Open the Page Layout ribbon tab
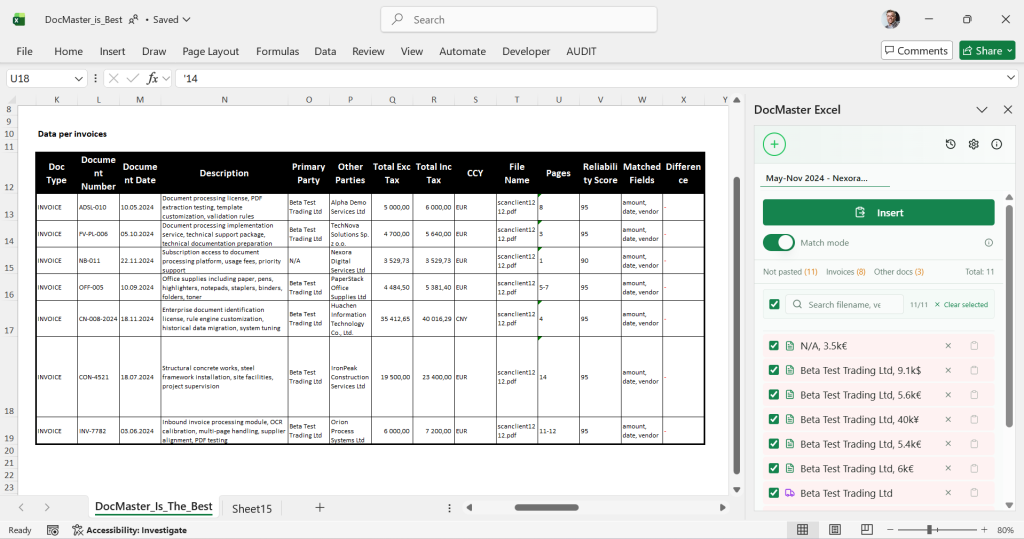This screenshot has width=1024, height=539. pyautogui.click(x=210, y=51)
